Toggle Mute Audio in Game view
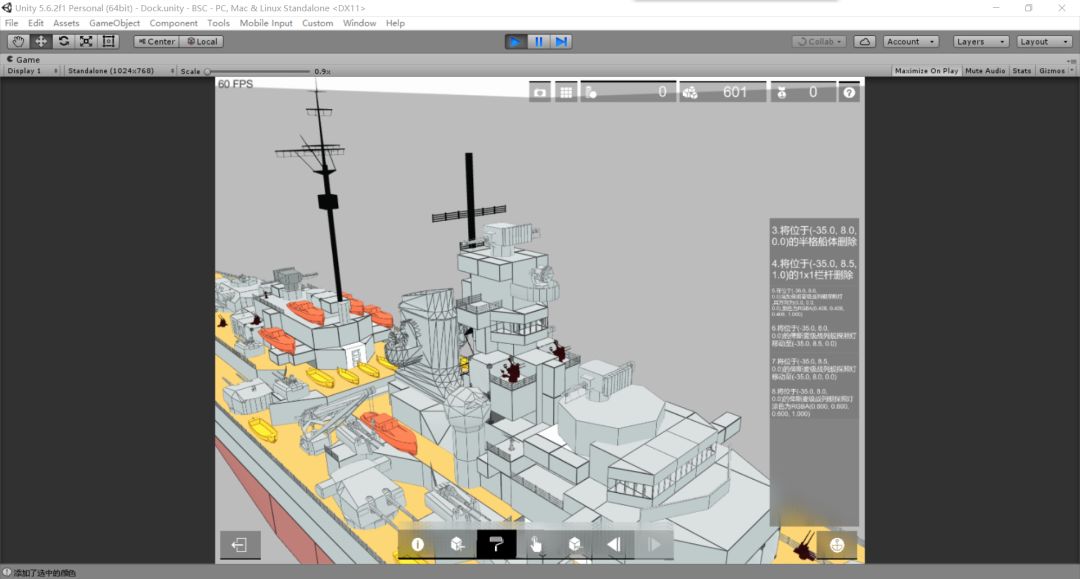 [985, 71]
